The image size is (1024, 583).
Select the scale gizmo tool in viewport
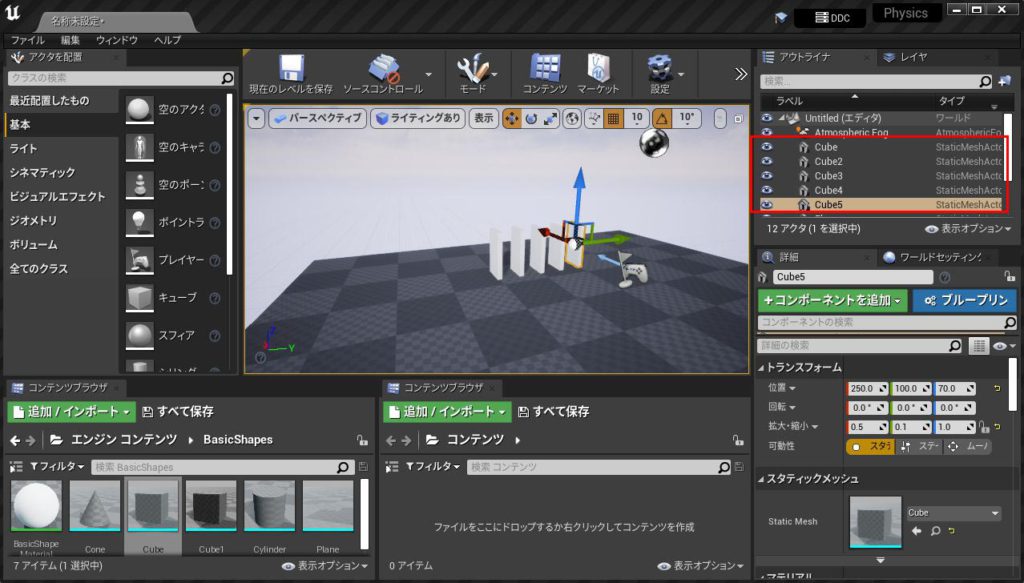point(551,118)
